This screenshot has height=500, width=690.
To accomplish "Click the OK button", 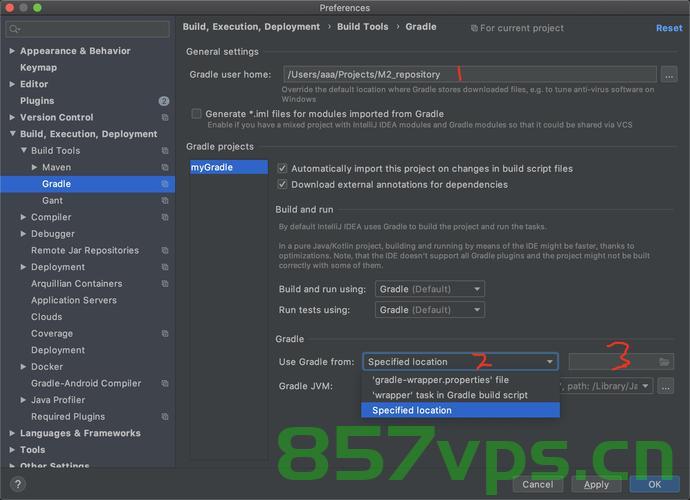I will click(x=654, y=484).
